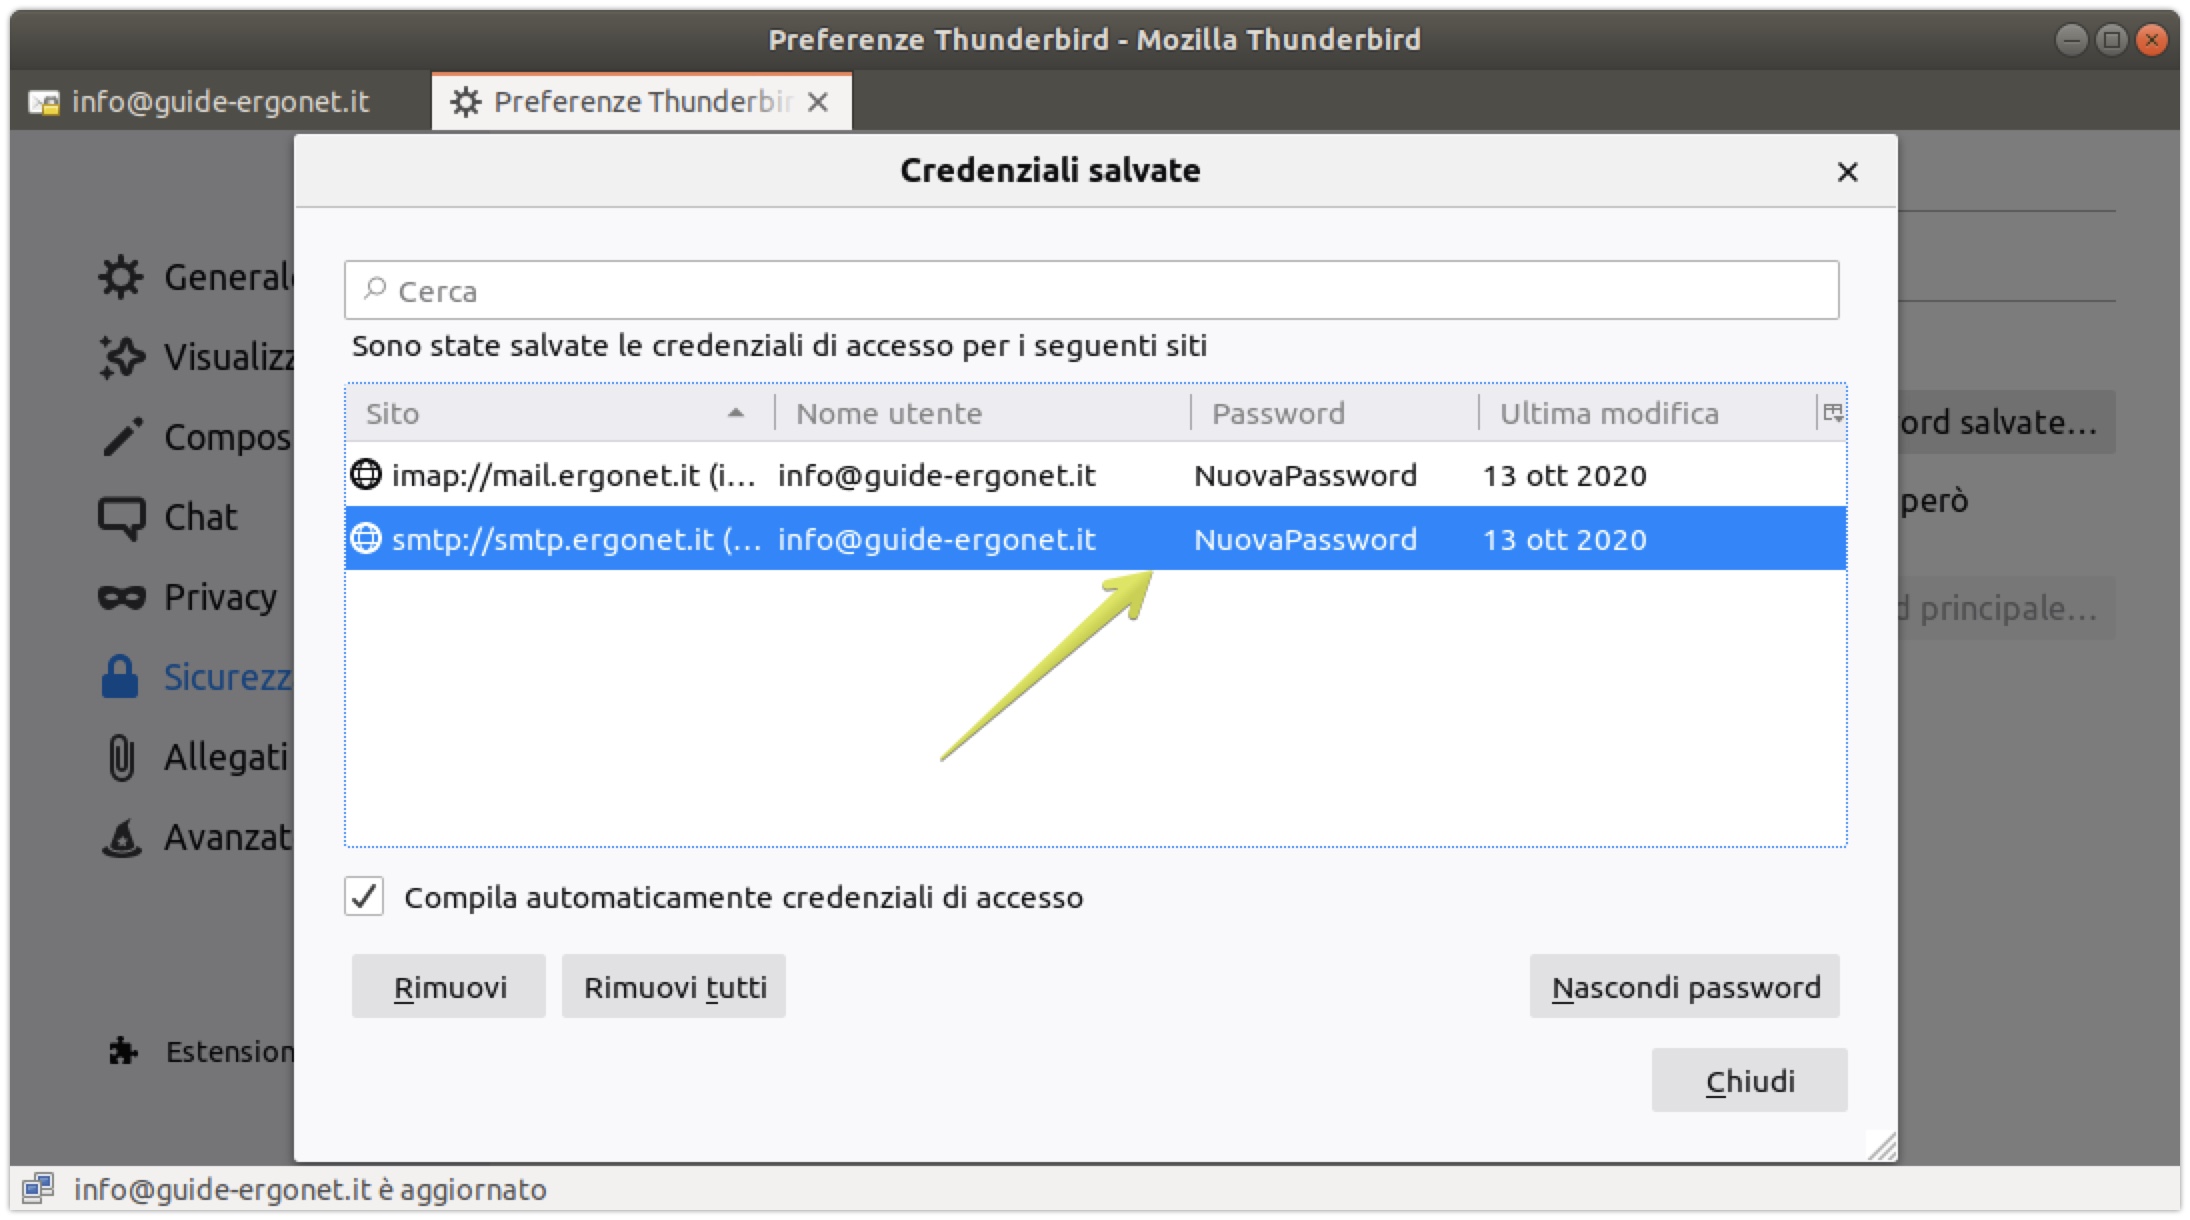Open the Avanzate wizard hat icon
Image resolution: width=2190 pixels, height=1220 pixels.
[x=121, y=838]
